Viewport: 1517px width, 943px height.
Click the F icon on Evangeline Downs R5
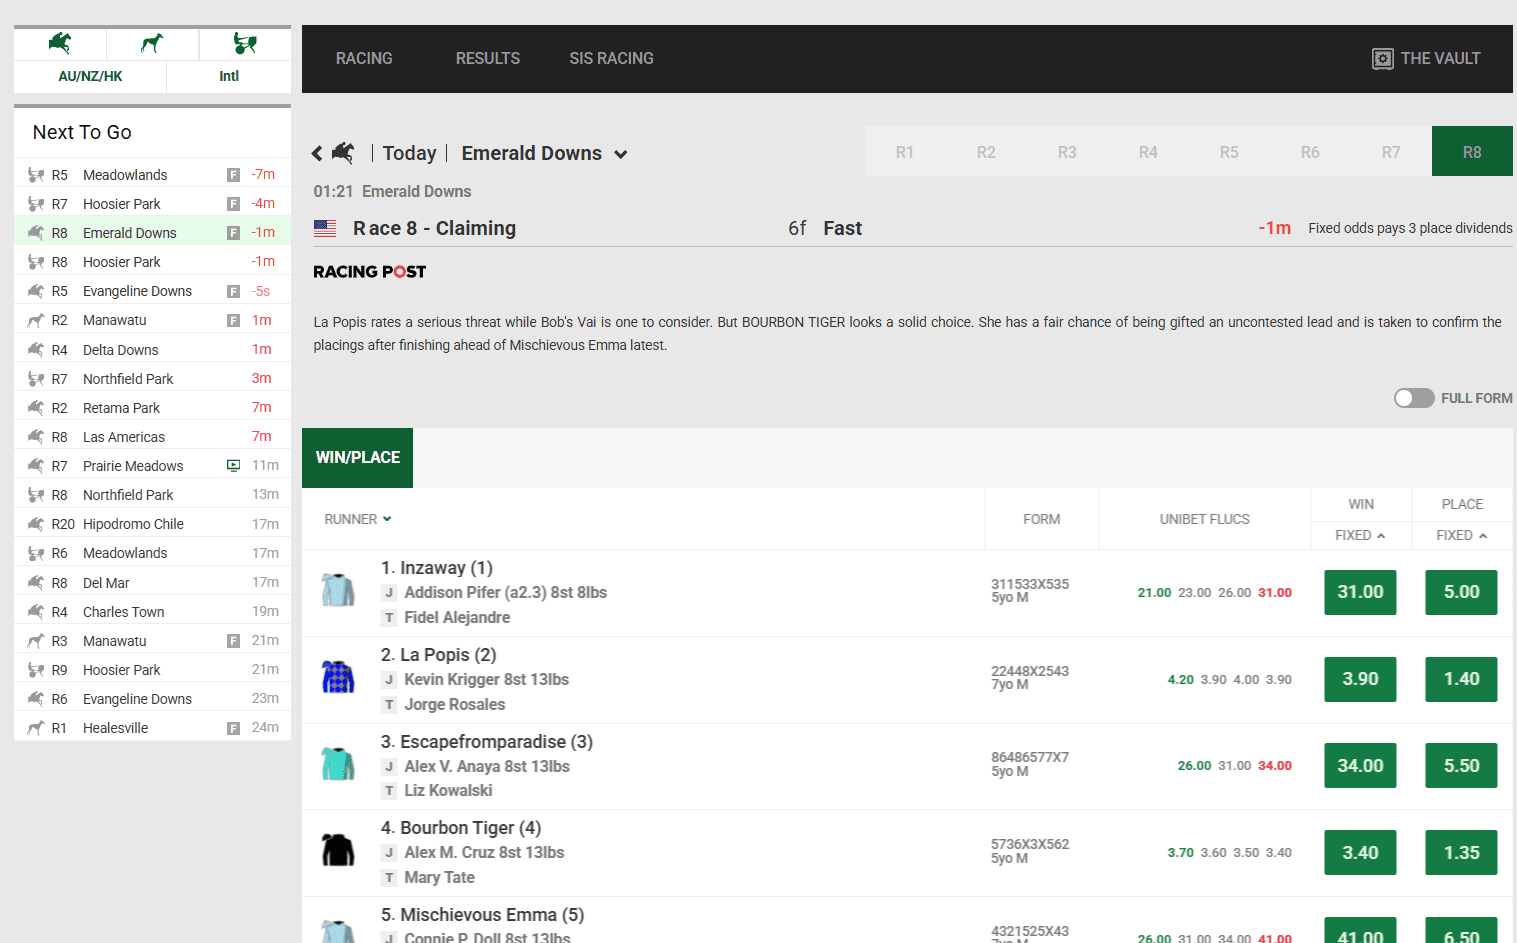(233, 292)
